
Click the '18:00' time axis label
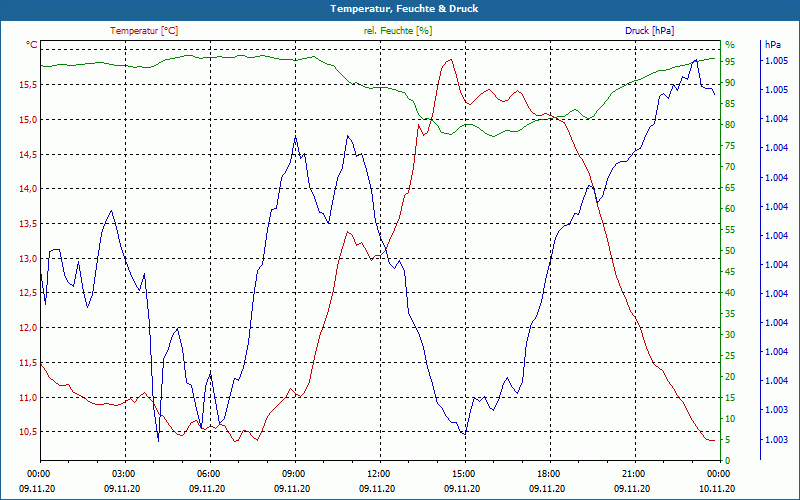coord(548,474)
